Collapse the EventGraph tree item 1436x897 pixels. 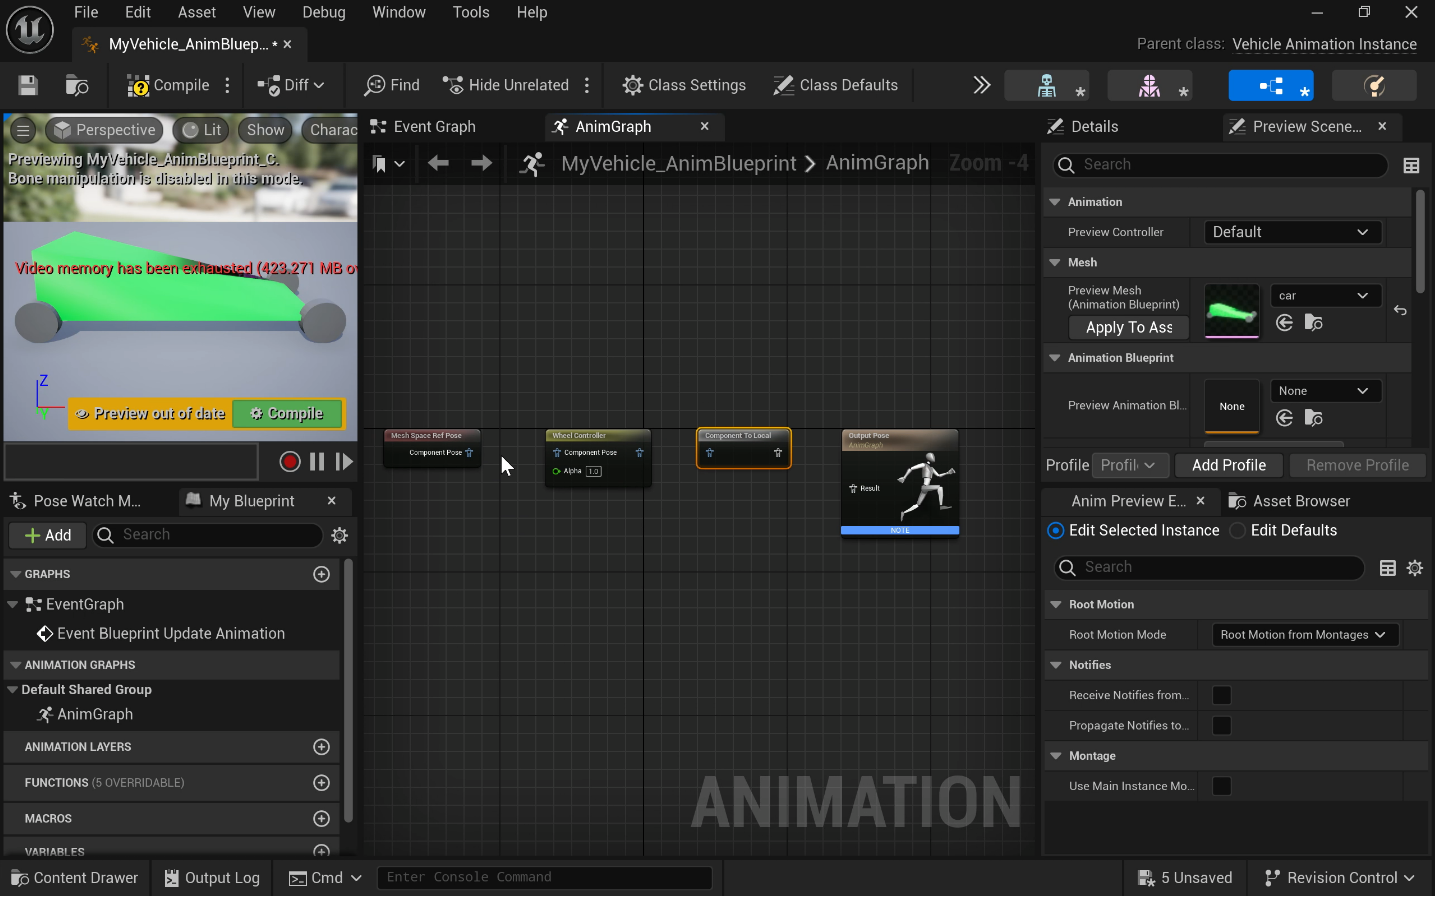[x=13, y=605]
